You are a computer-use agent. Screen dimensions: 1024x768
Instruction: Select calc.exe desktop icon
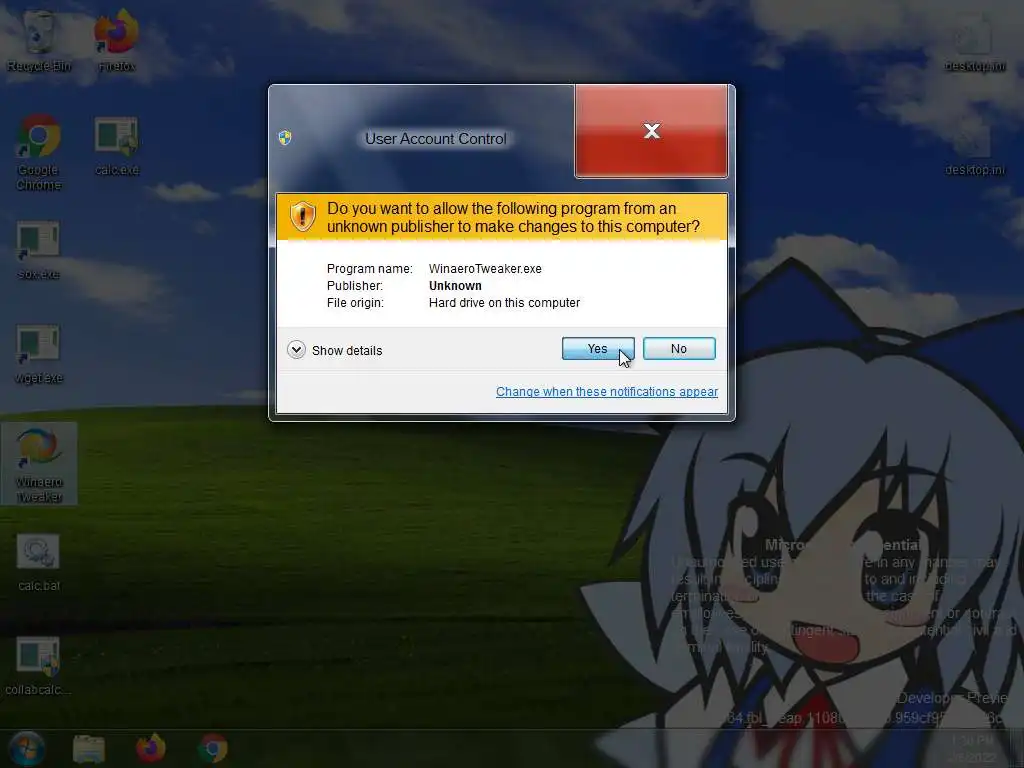pyautogui.click(x=117, y=147)
